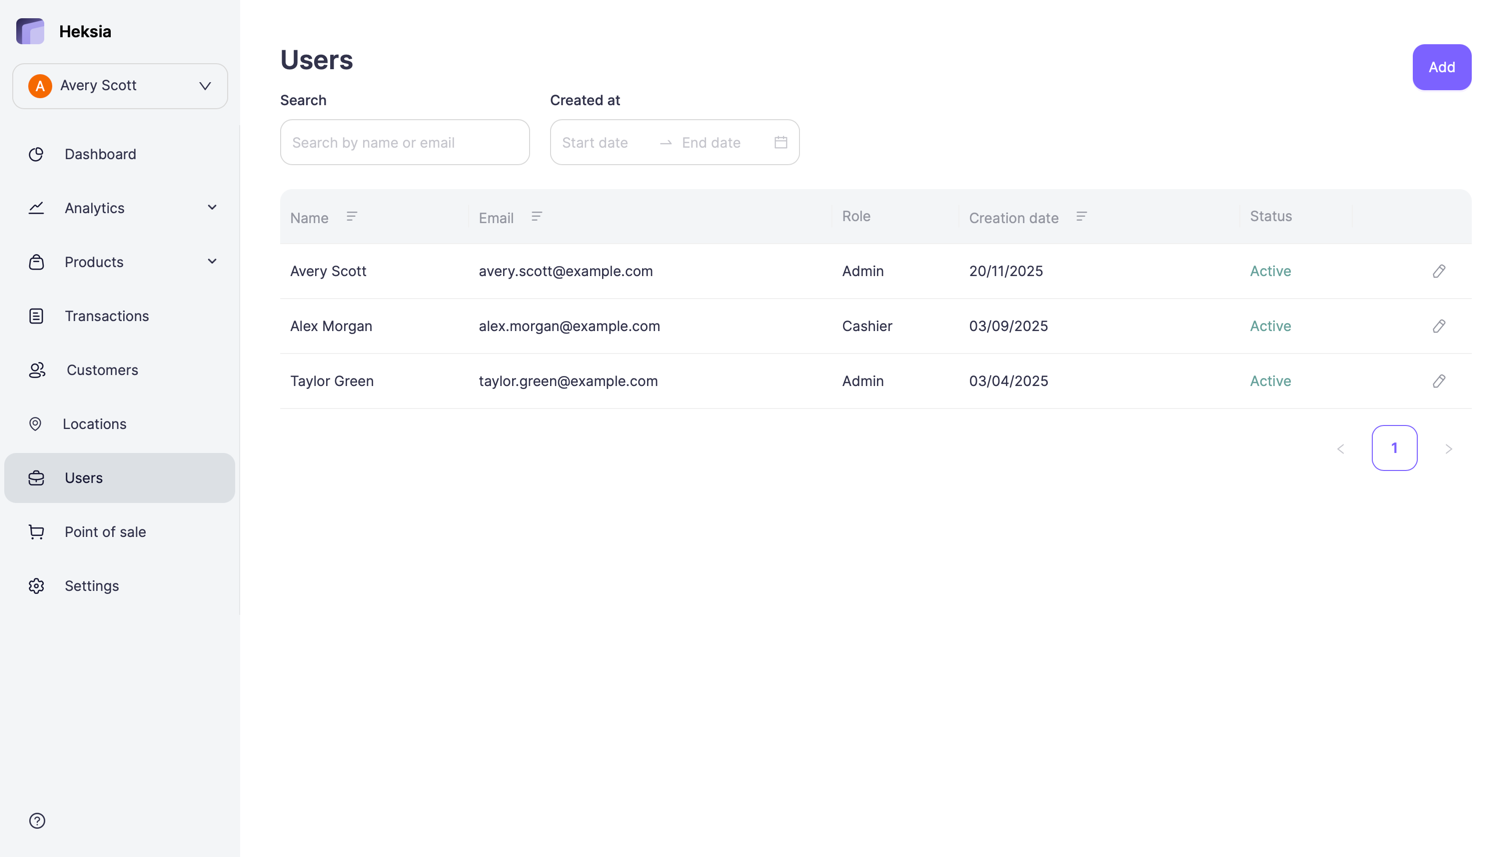Viewport: 1512px width, 857px height.
Task: Click the Search by name or email field
Action: pos(404,142)
